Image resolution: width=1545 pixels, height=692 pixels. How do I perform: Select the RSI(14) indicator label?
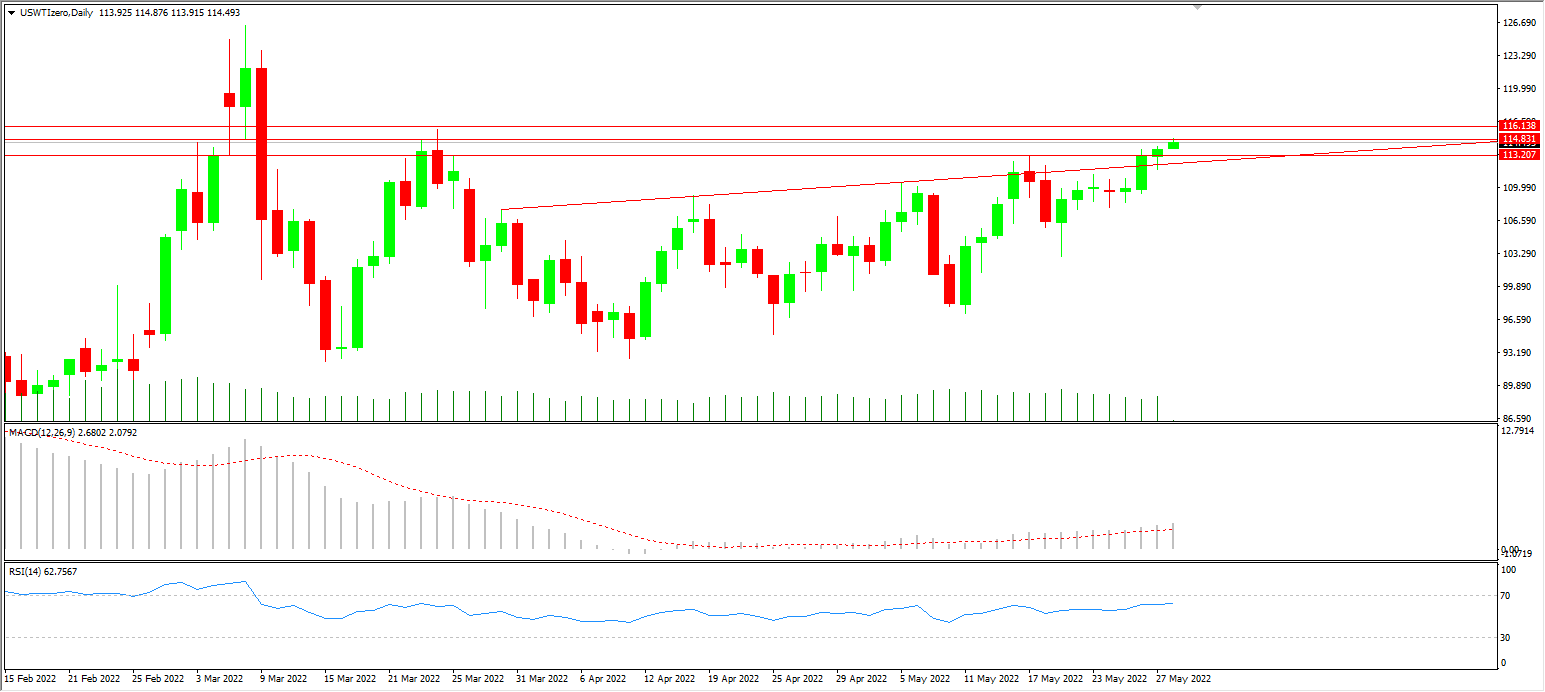point(30,572)
